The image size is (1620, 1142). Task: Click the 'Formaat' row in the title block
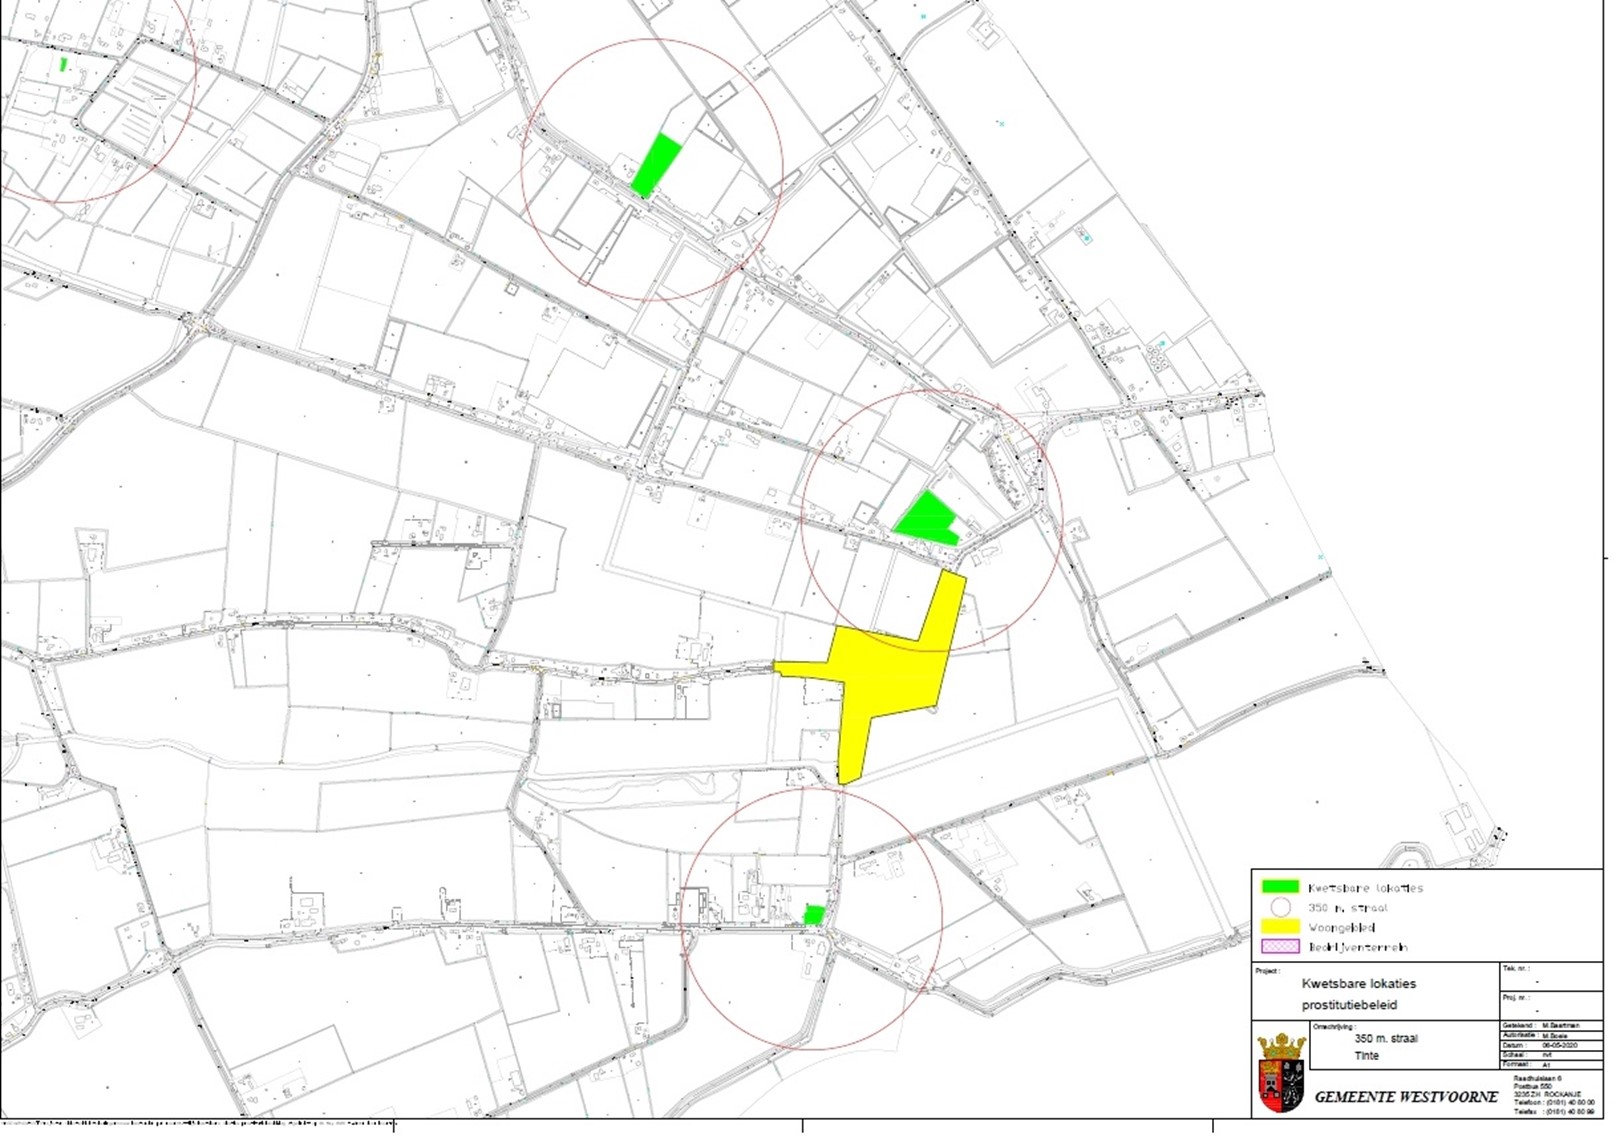point(1552,1065)
